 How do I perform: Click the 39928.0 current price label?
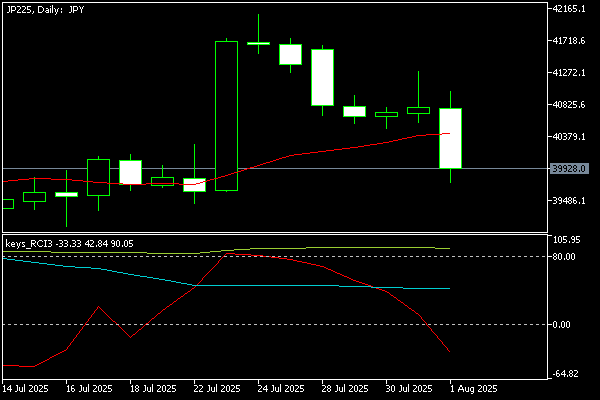[569, 168]
